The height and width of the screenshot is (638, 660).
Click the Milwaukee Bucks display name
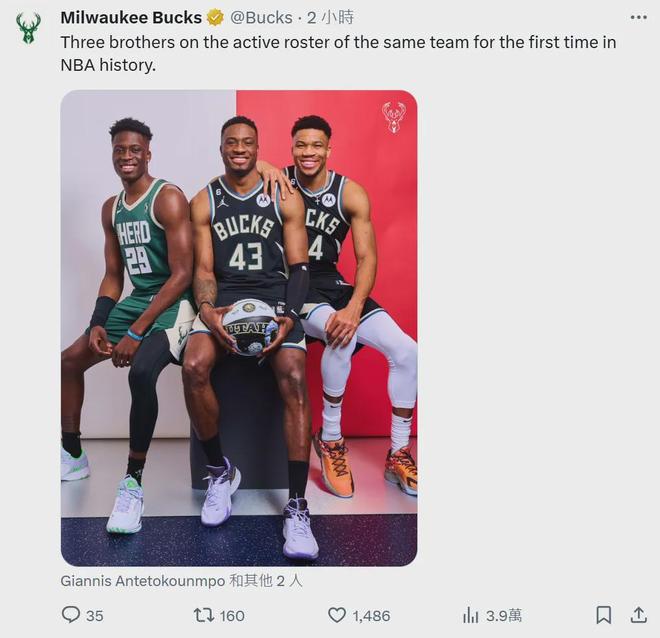131,17
